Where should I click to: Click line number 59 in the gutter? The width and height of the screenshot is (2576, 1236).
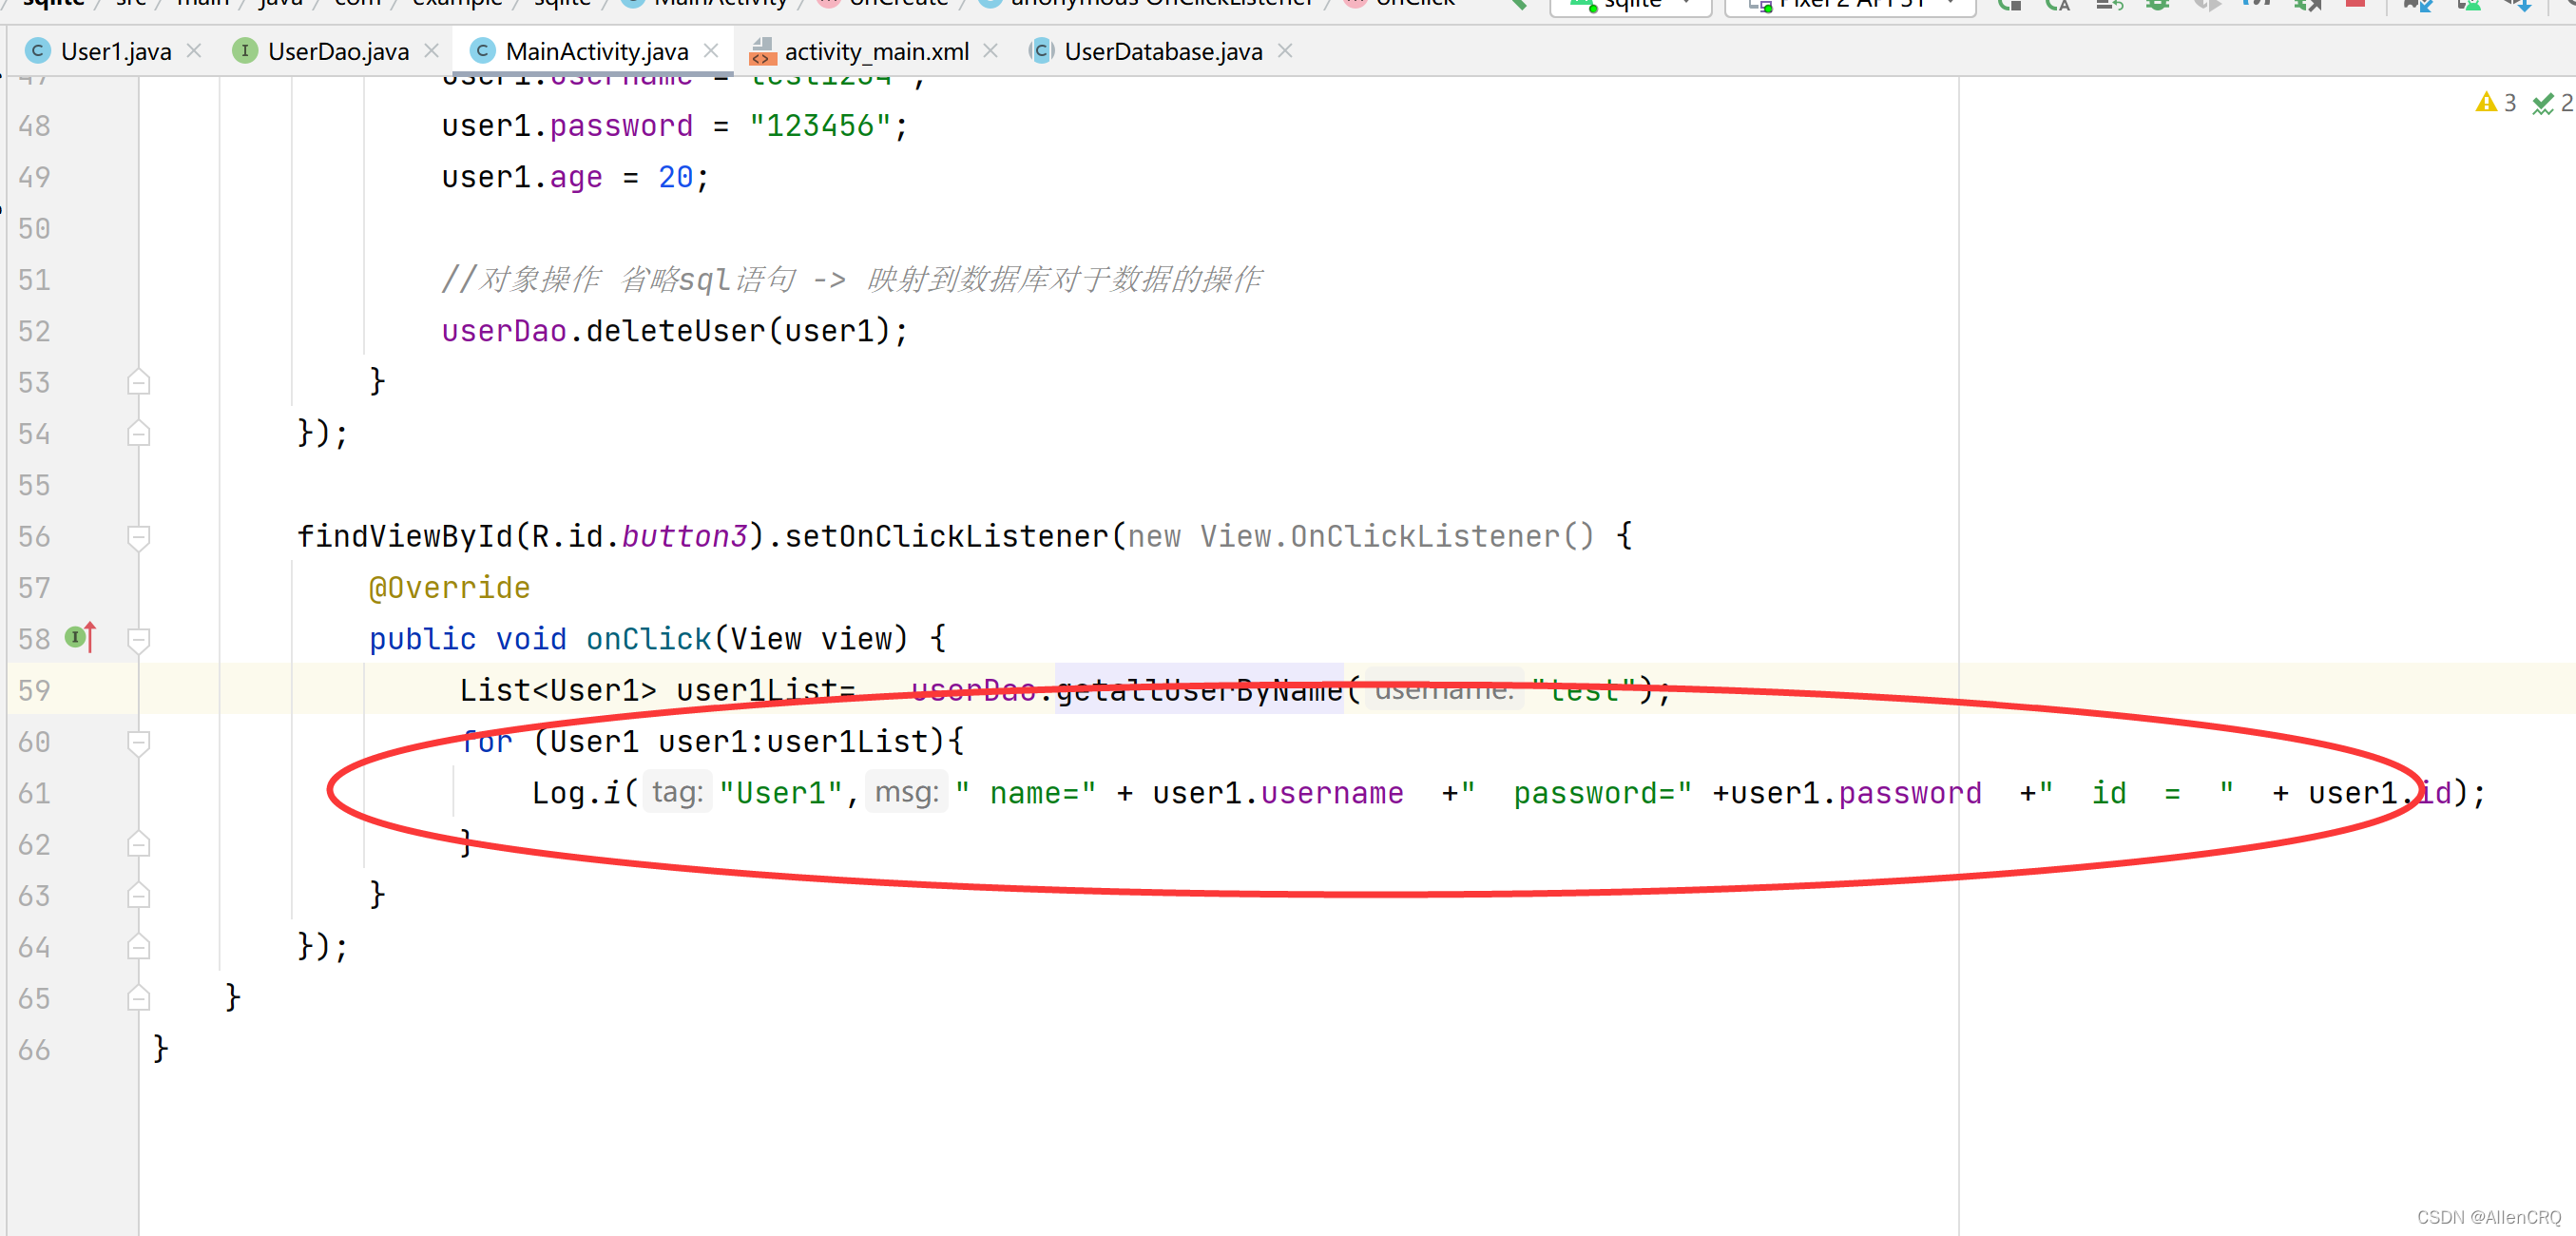click(34, 690)
